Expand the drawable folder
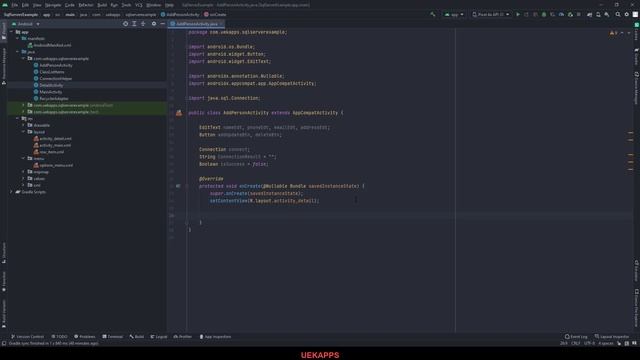This screenshot has height=360, width=640. coord(23,125)
